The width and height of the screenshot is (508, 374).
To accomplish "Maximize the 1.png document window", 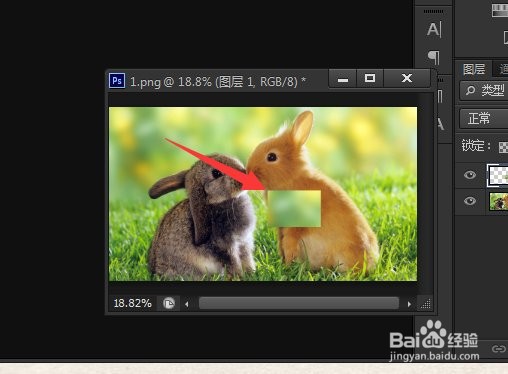I will tap(370, 79).
